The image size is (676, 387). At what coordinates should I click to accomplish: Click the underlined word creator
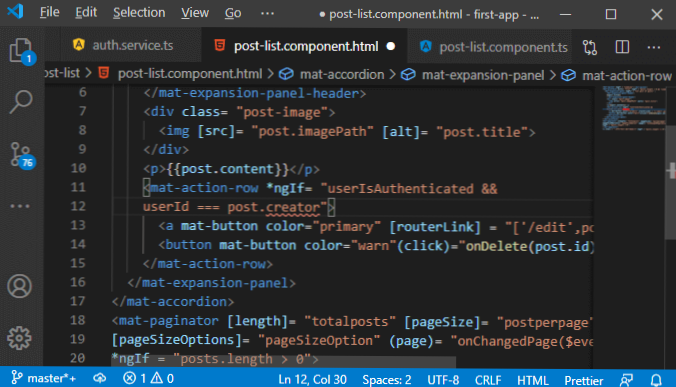click(292, 207)
